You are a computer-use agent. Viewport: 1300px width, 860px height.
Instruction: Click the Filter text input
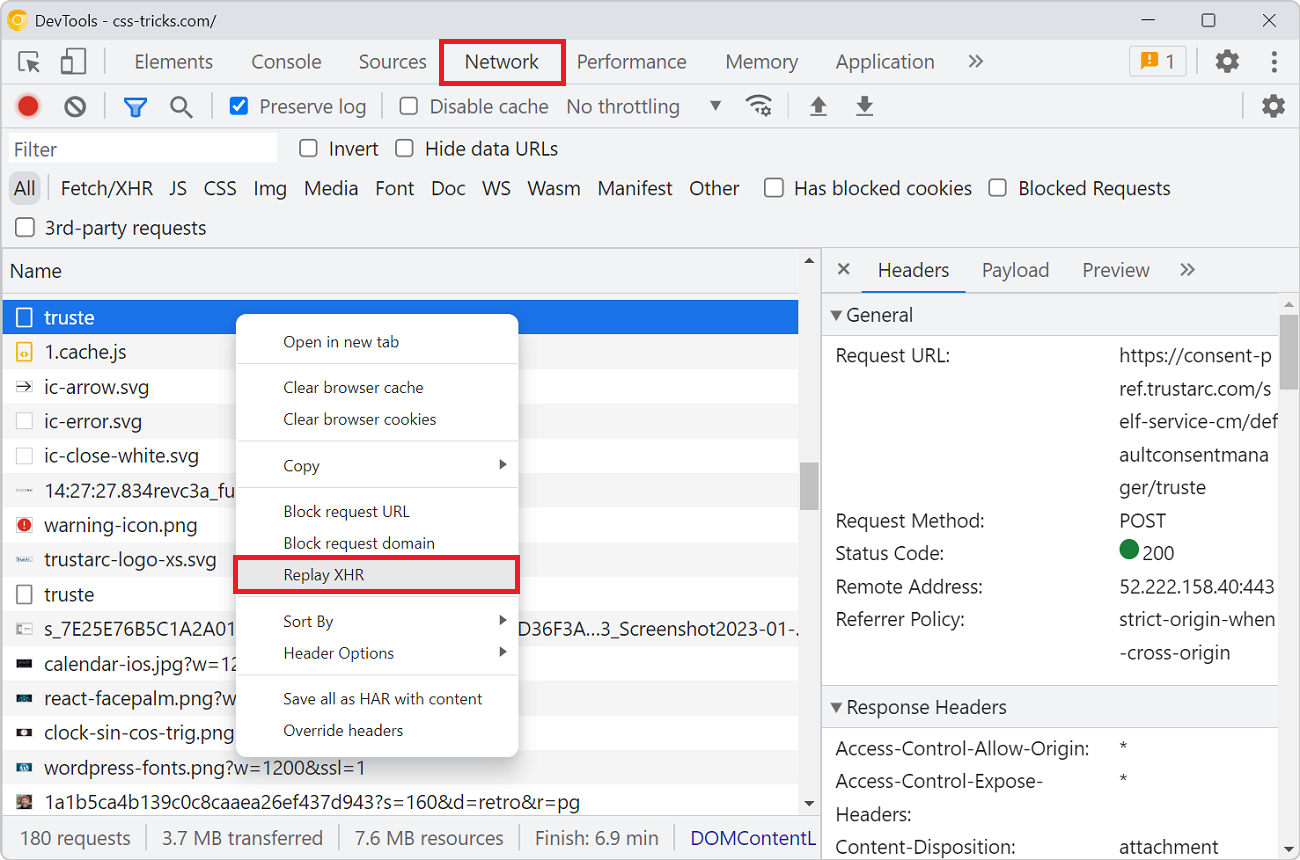click(x=143, y=149)
